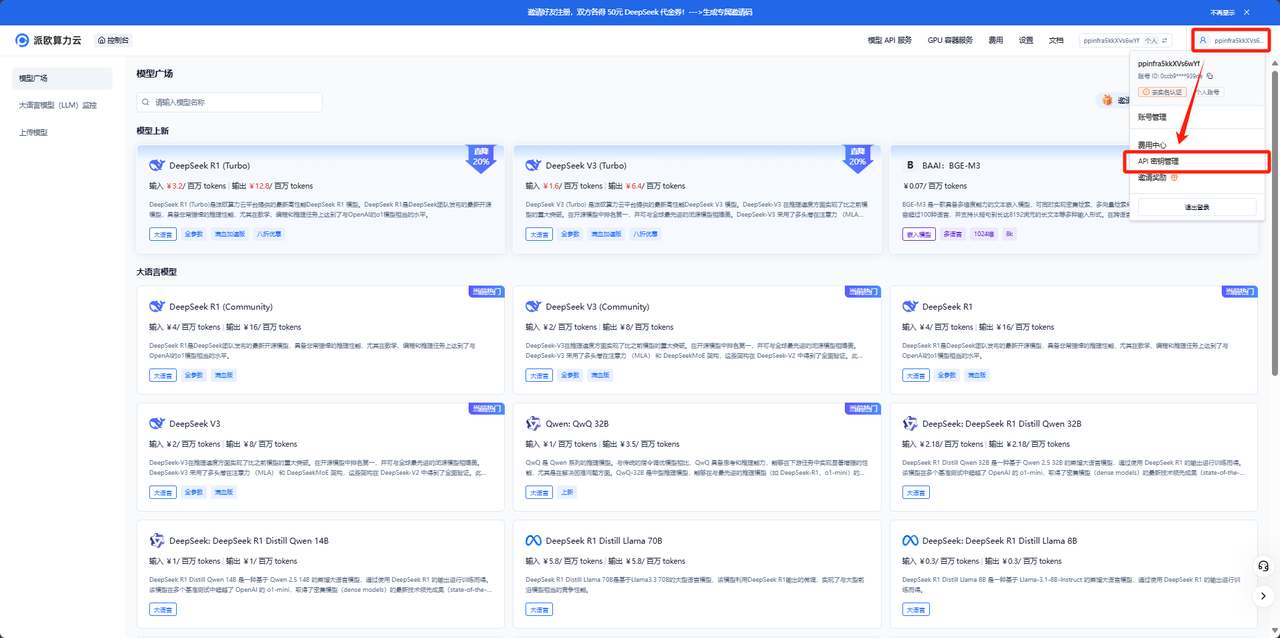Click the 控制台 home icon

click(102, 40)
